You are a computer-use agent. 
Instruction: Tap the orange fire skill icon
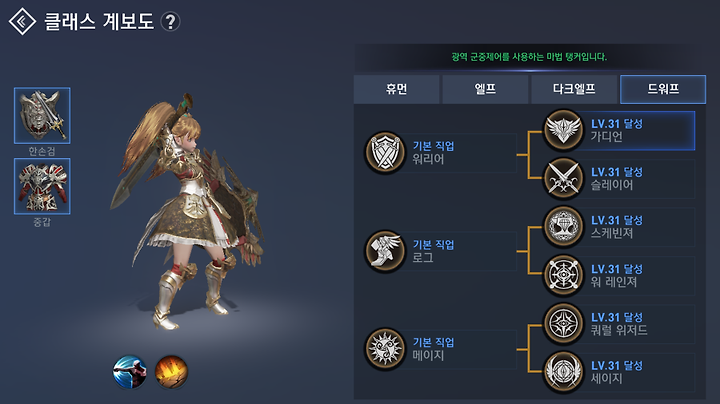coord(171,371)
